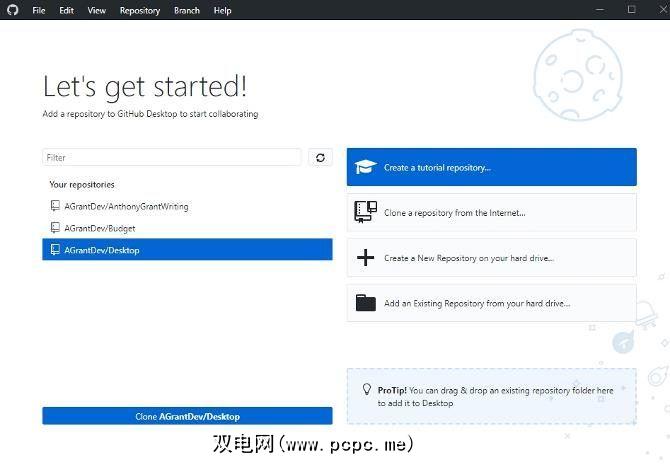Click the repo icon beside AGrantDev/Desktop
Screen dimensions: 670x467
pyautogui.click(x=55, y=250)
